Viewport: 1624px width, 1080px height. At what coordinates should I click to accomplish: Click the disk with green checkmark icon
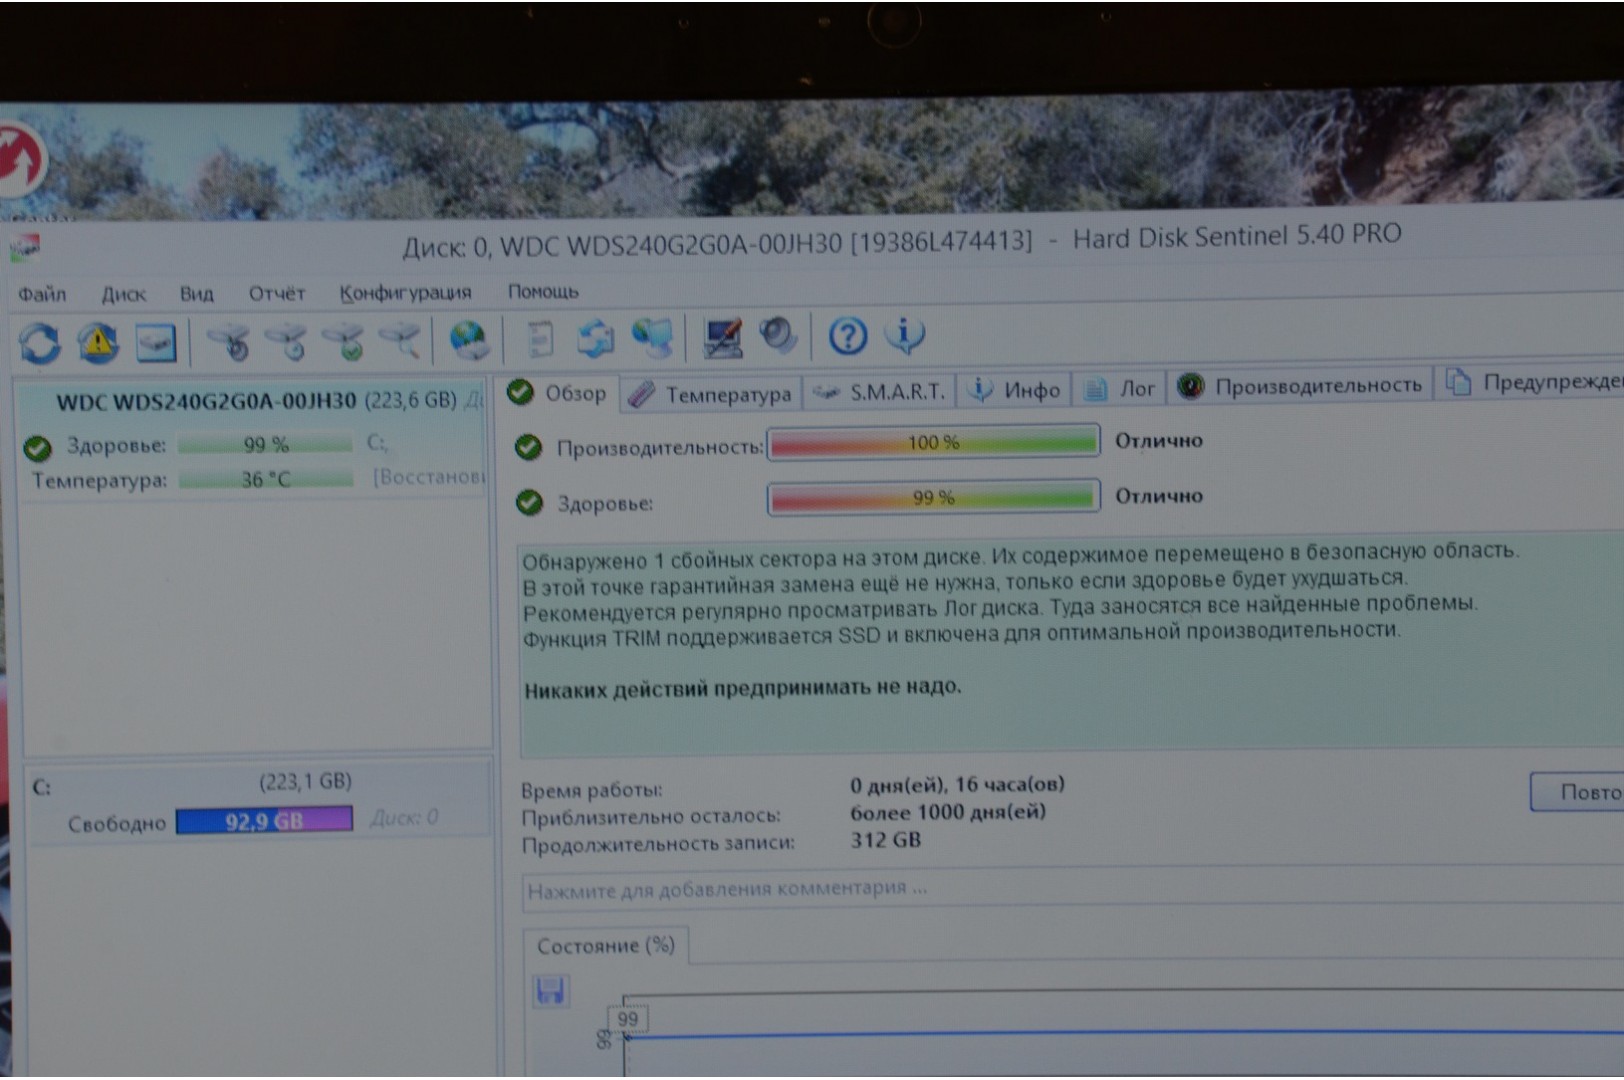345,342
